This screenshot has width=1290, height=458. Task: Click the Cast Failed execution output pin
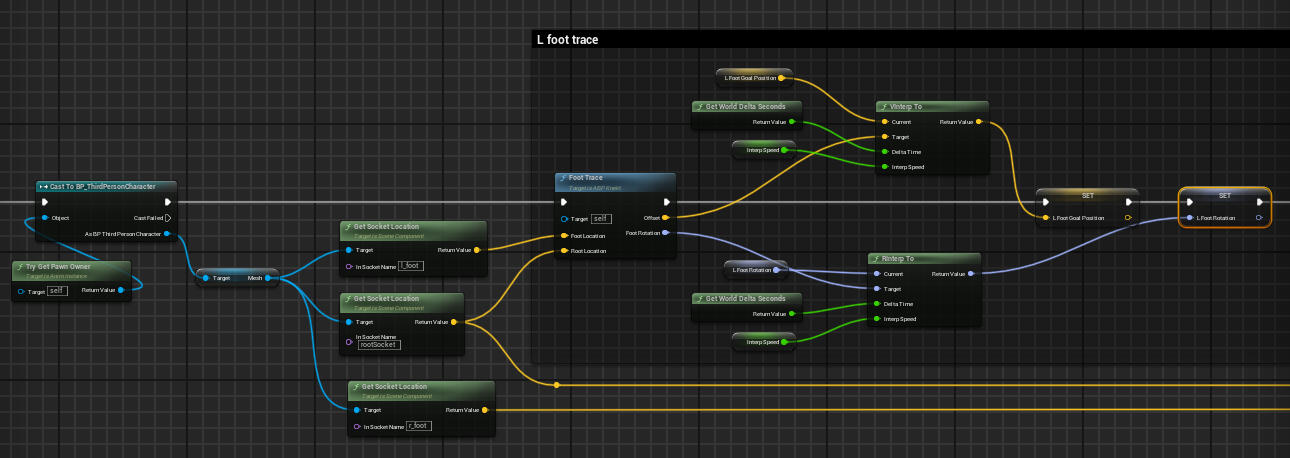pyautogui.click(x=167, y=217)
